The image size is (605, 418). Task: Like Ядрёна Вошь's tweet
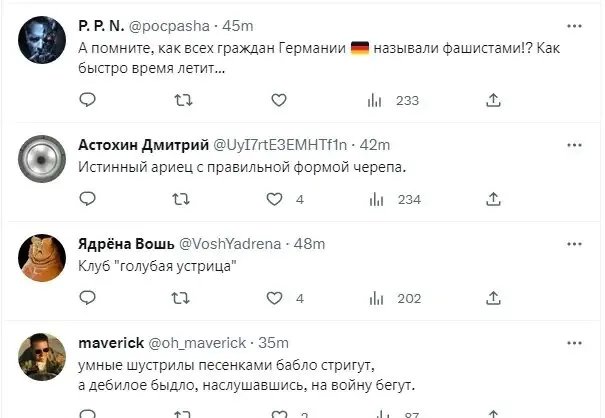[274, 298]
